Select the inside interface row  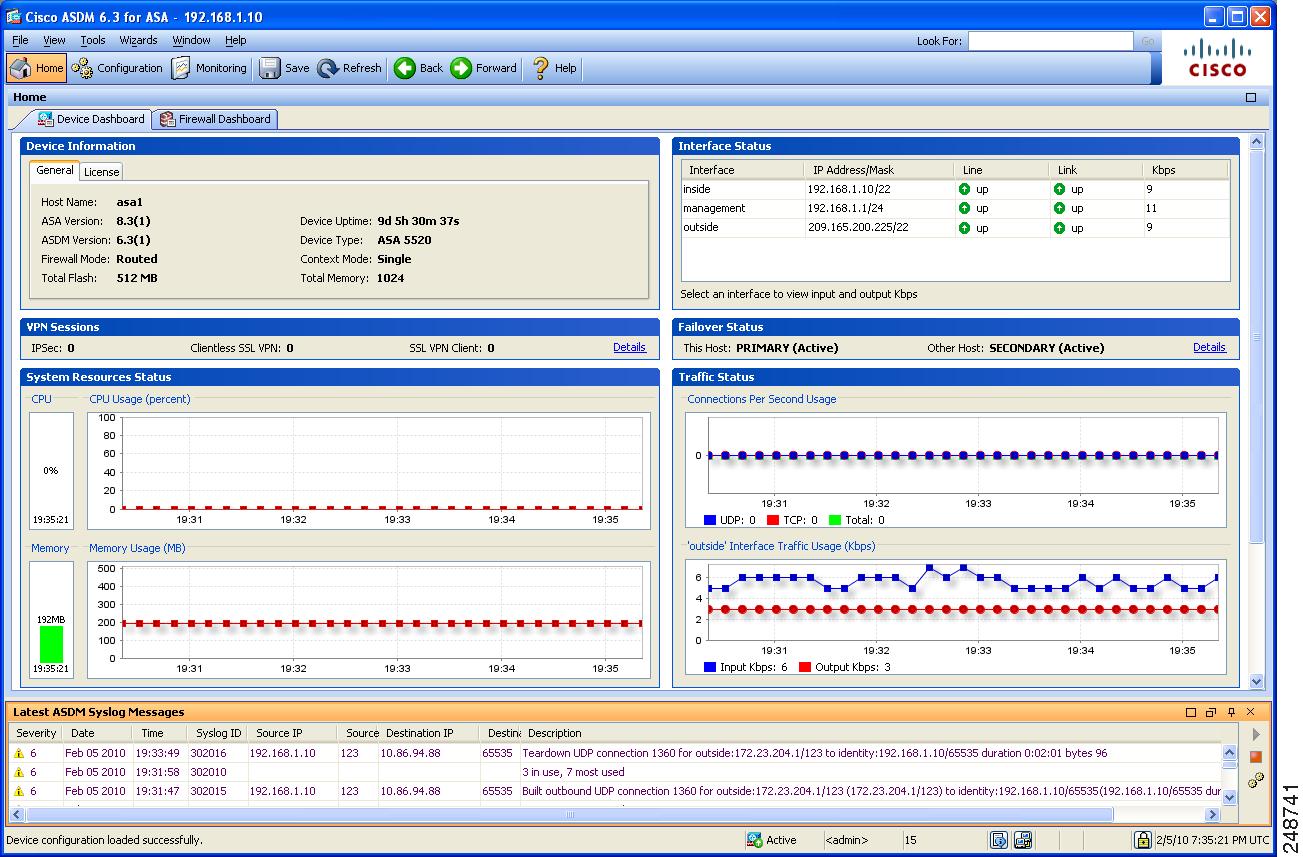[x=955, y=189]
